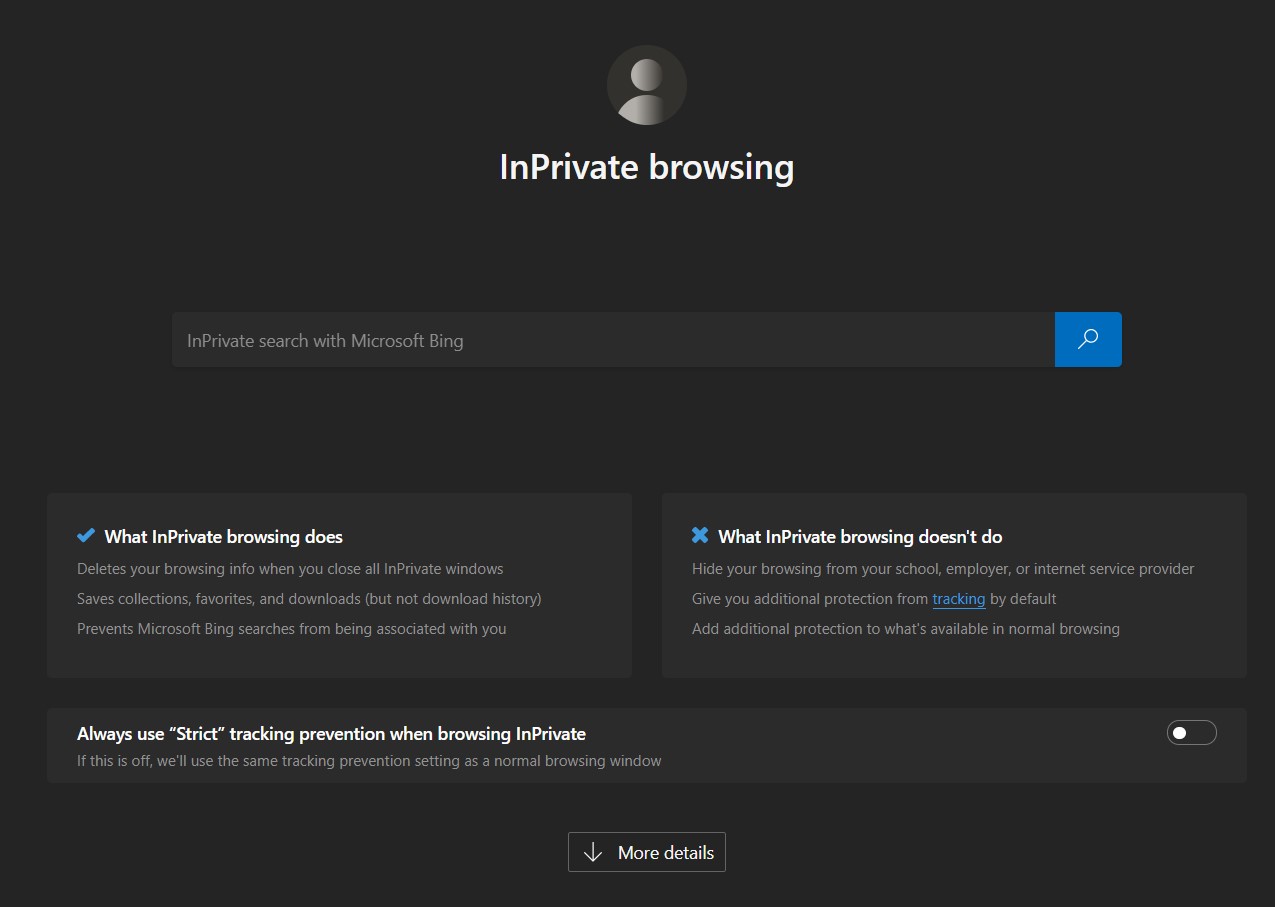Screen dimensions: 1275x907
Task: Enable Strict tracking prevention toggle
Action: 1191,733
